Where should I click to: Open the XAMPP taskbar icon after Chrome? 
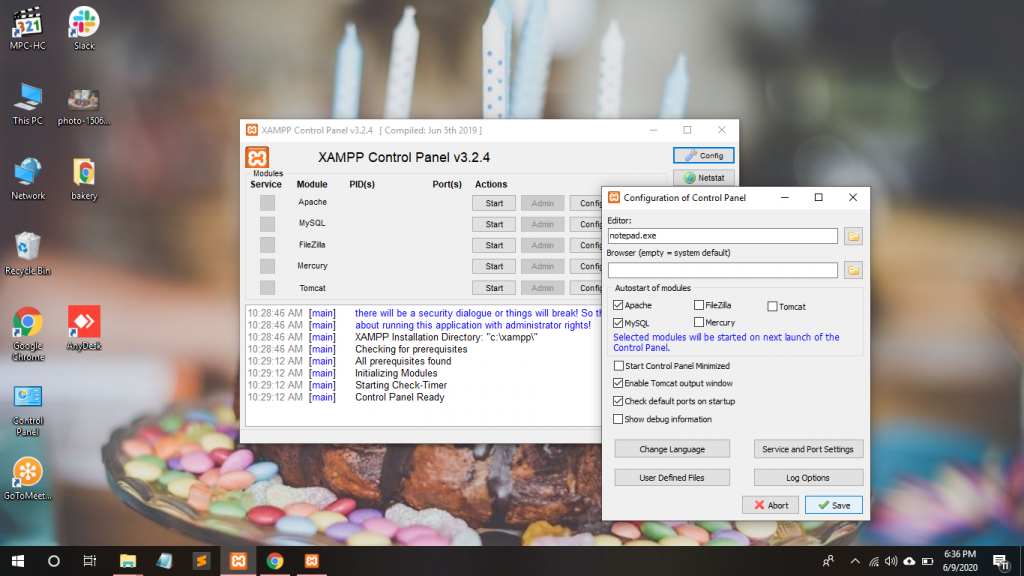[x=312, y=561]
